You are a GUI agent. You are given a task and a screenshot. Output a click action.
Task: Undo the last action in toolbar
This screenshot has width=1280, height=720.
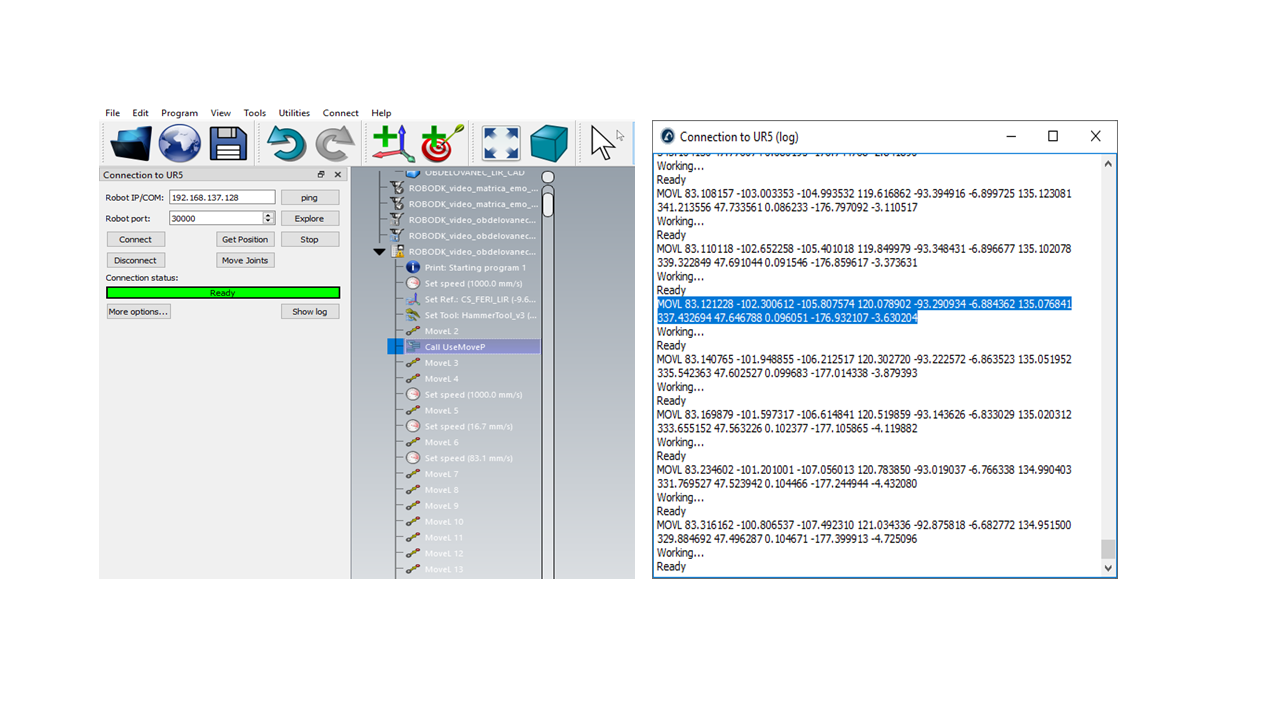click(x=286, y=144)
